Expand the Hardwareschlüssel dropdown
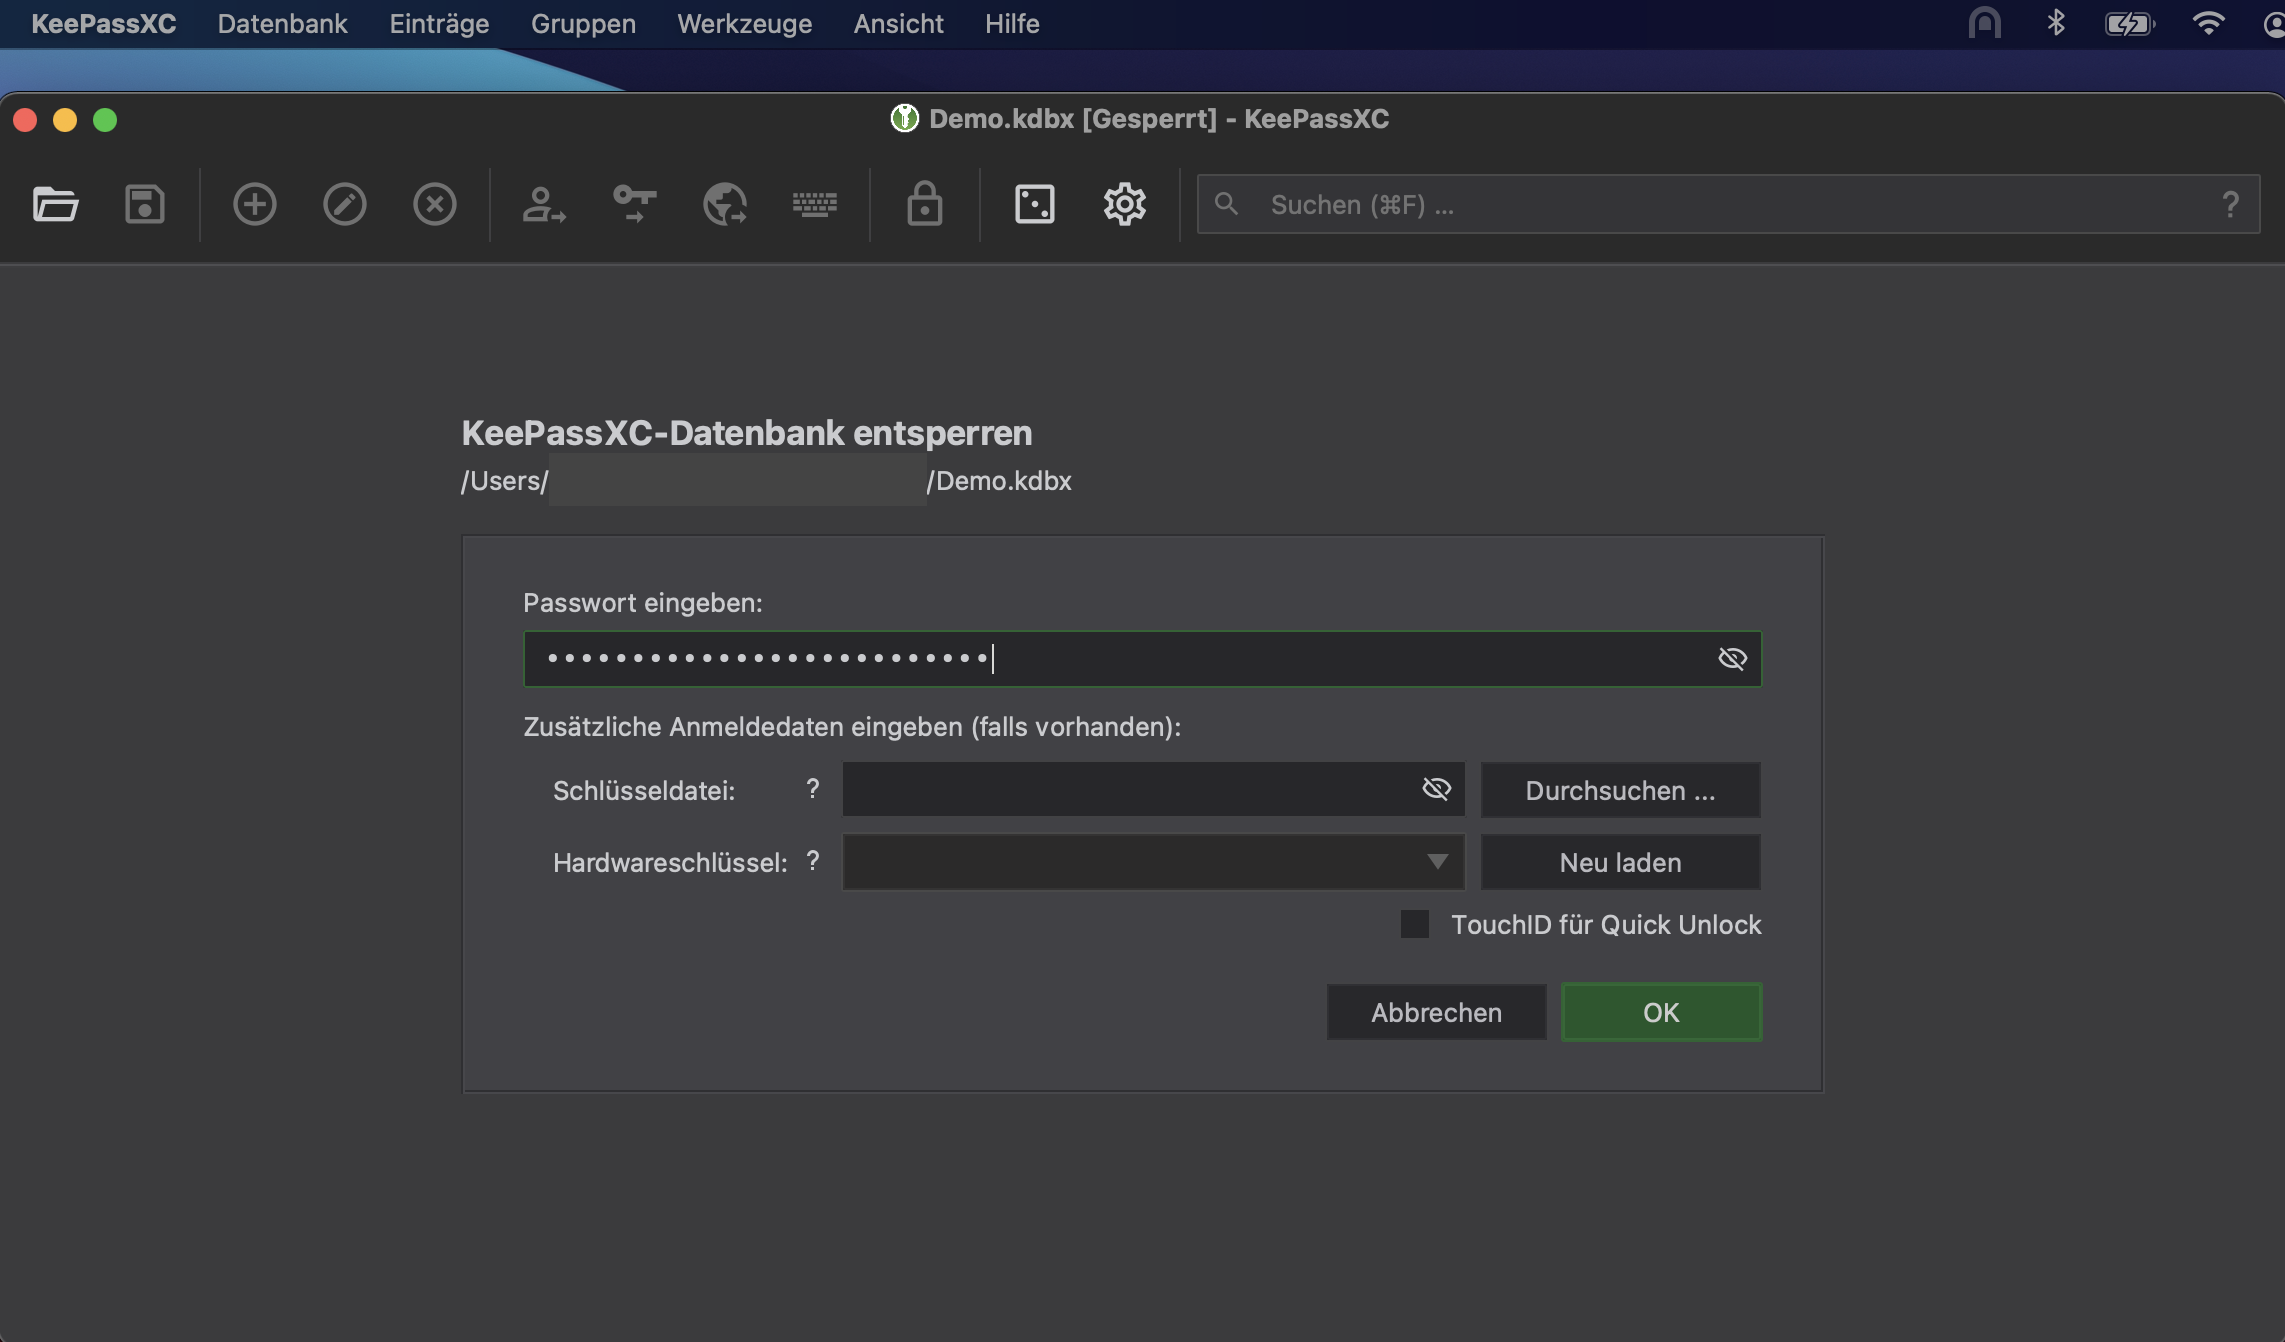2285x1342 pixels. 1437,862
